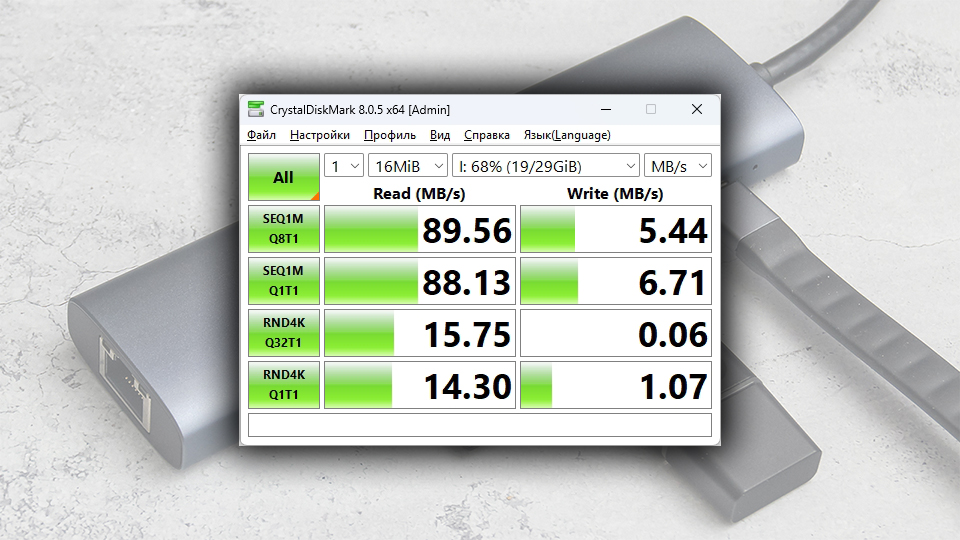
Task: Click the 0.06 write result
Action: click(616, 333)
